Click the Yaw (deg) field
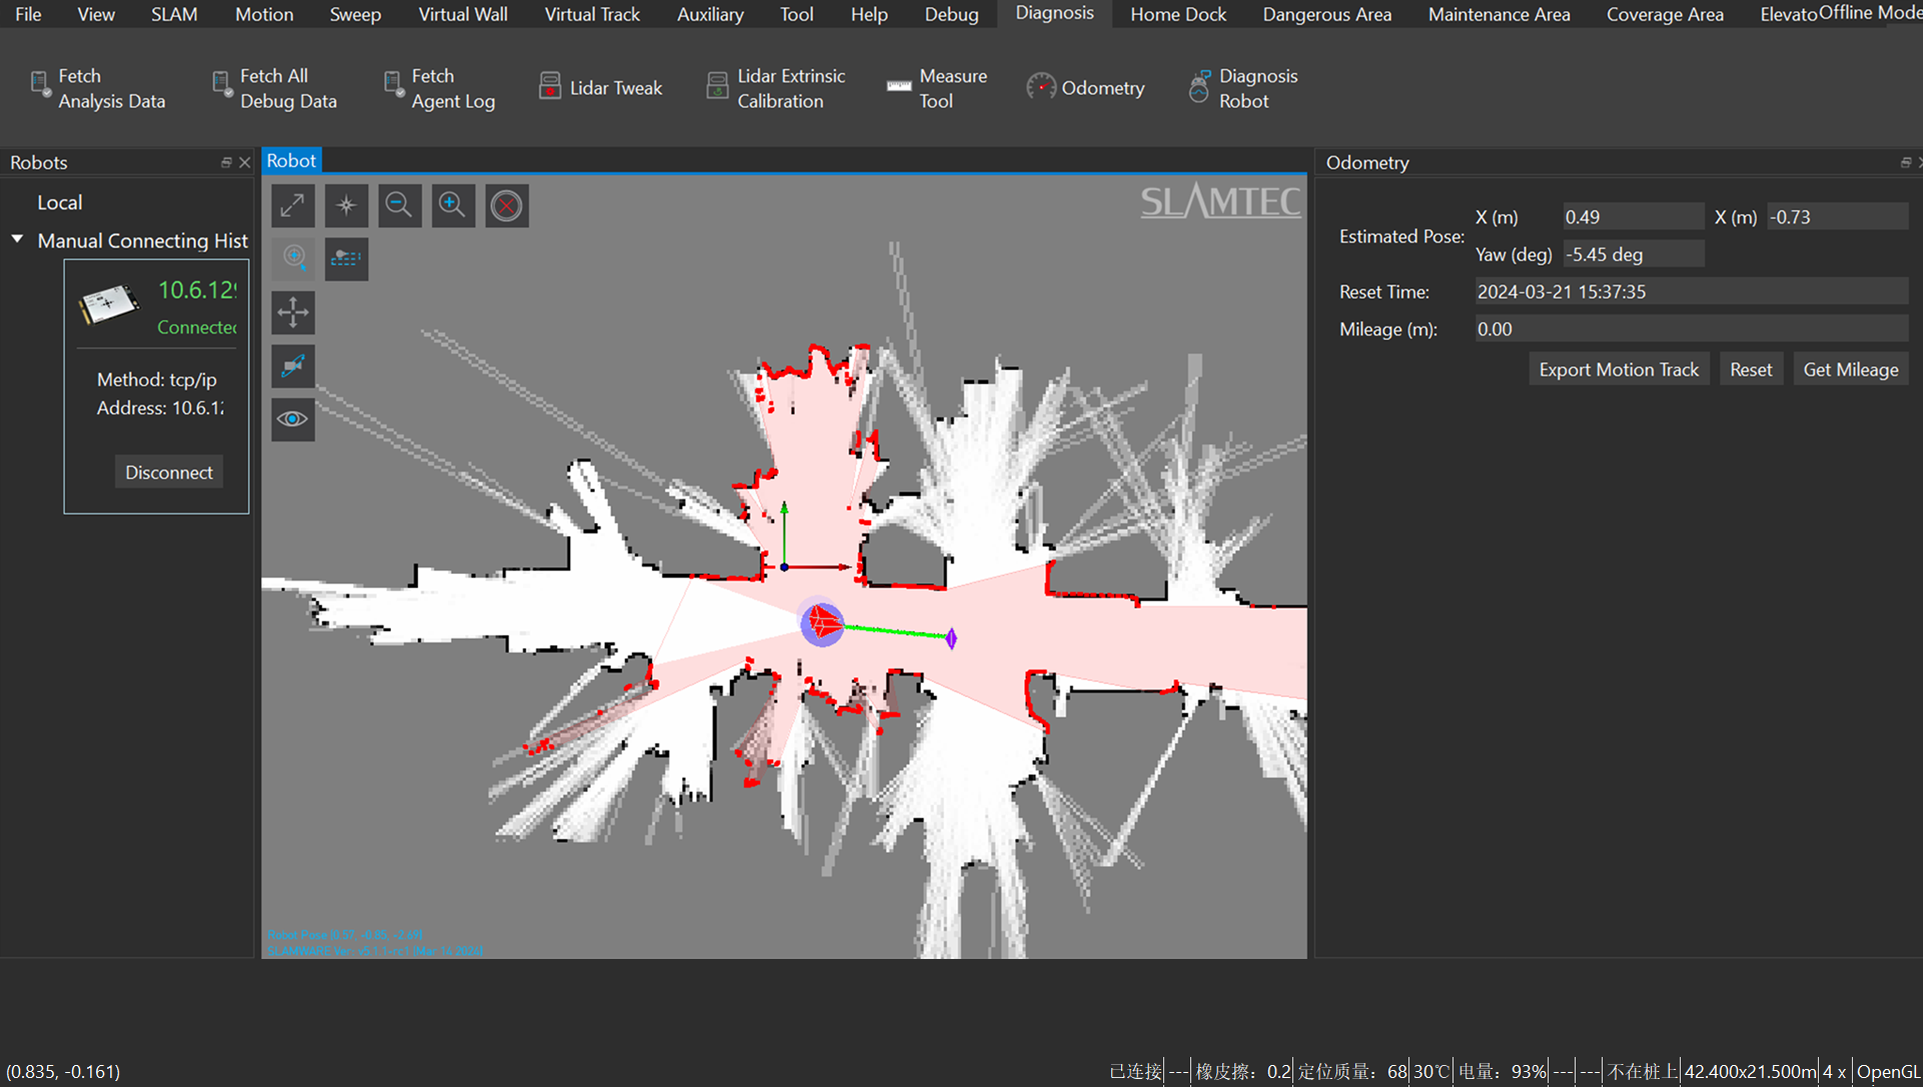Viewport: 1923px width, 1087px height. [x=1633, y=254]
